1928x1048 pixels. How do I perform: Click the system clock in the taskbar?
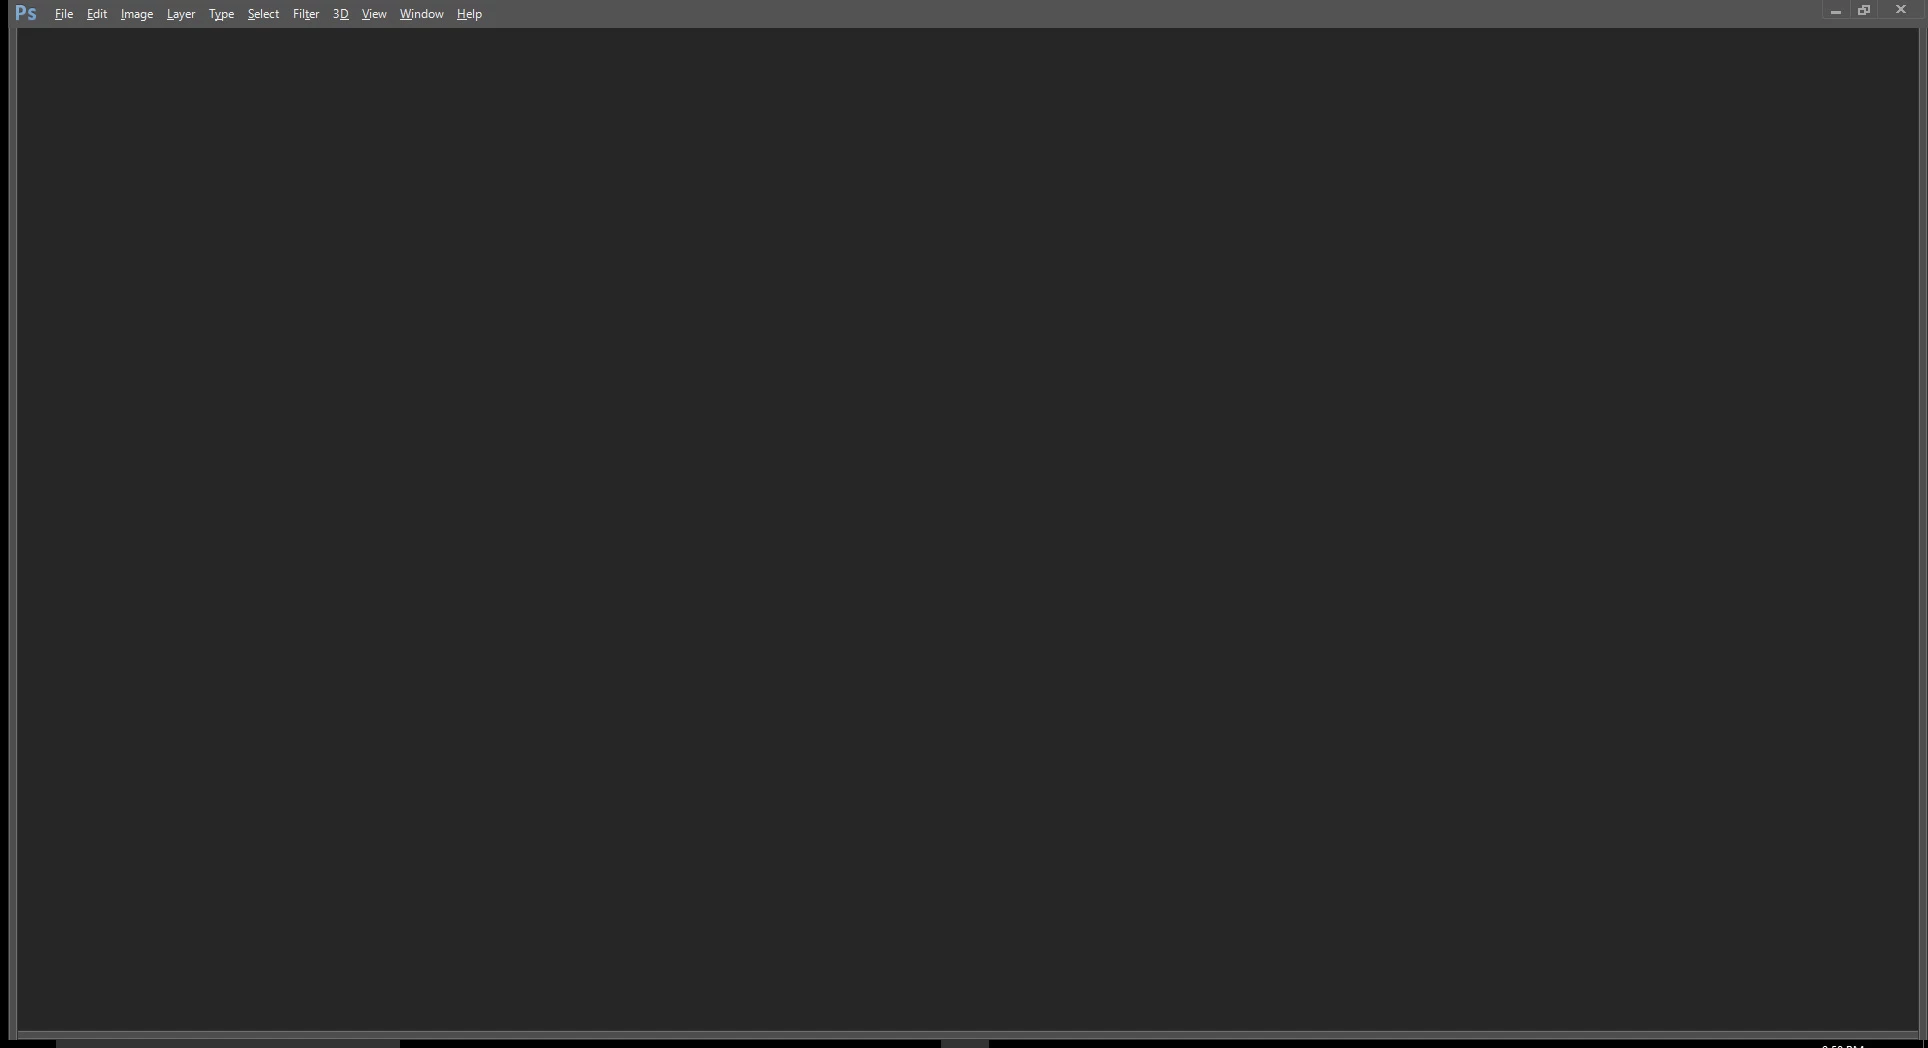point(1843,1045)
